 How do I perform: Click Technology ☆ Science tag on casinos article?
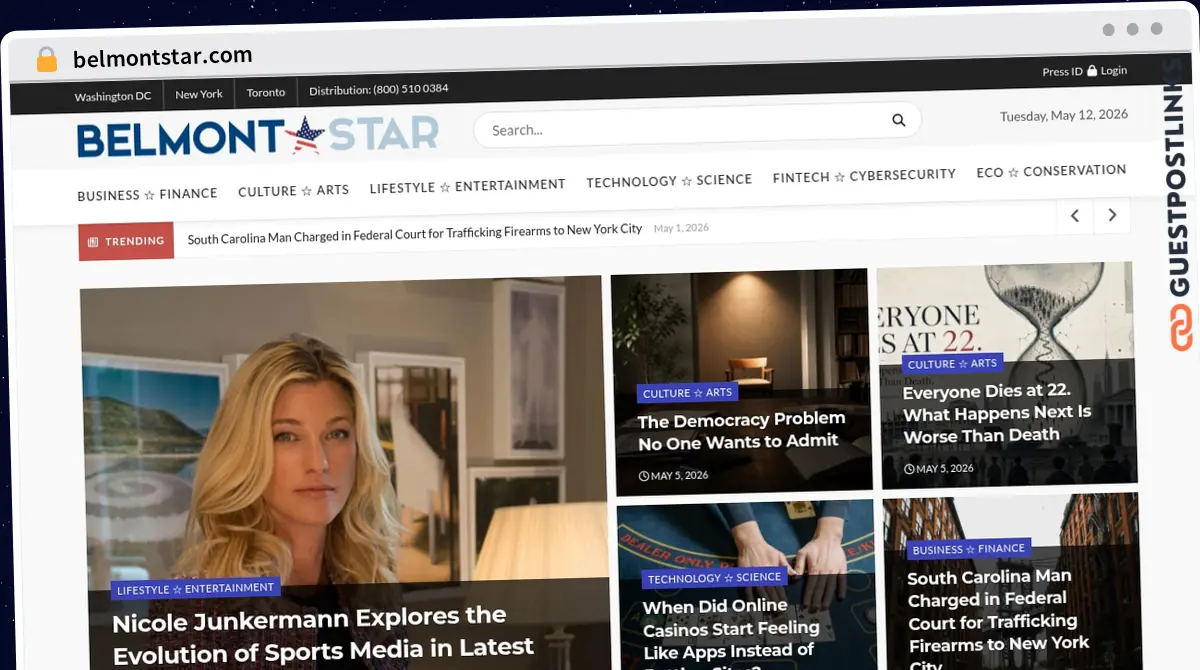point(714,578)
